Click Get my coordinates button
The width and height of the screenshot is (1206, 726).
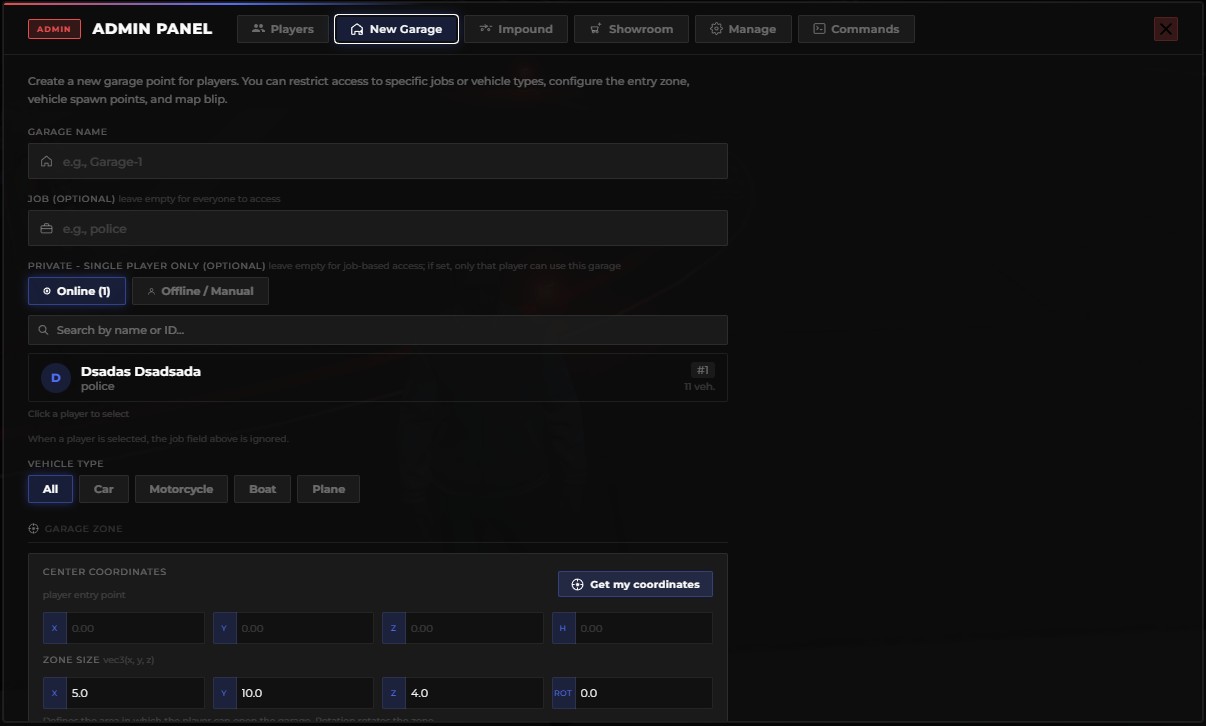[x=635, y=584]
